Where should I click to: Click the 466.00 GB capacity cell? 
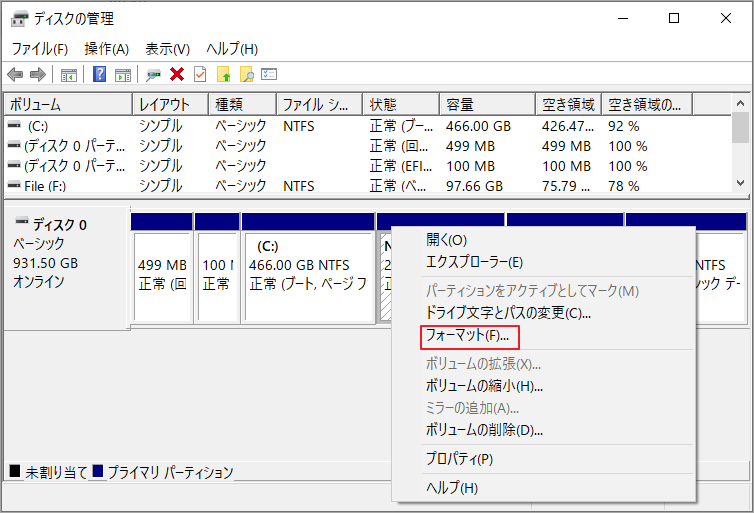[x=478, y=126]
